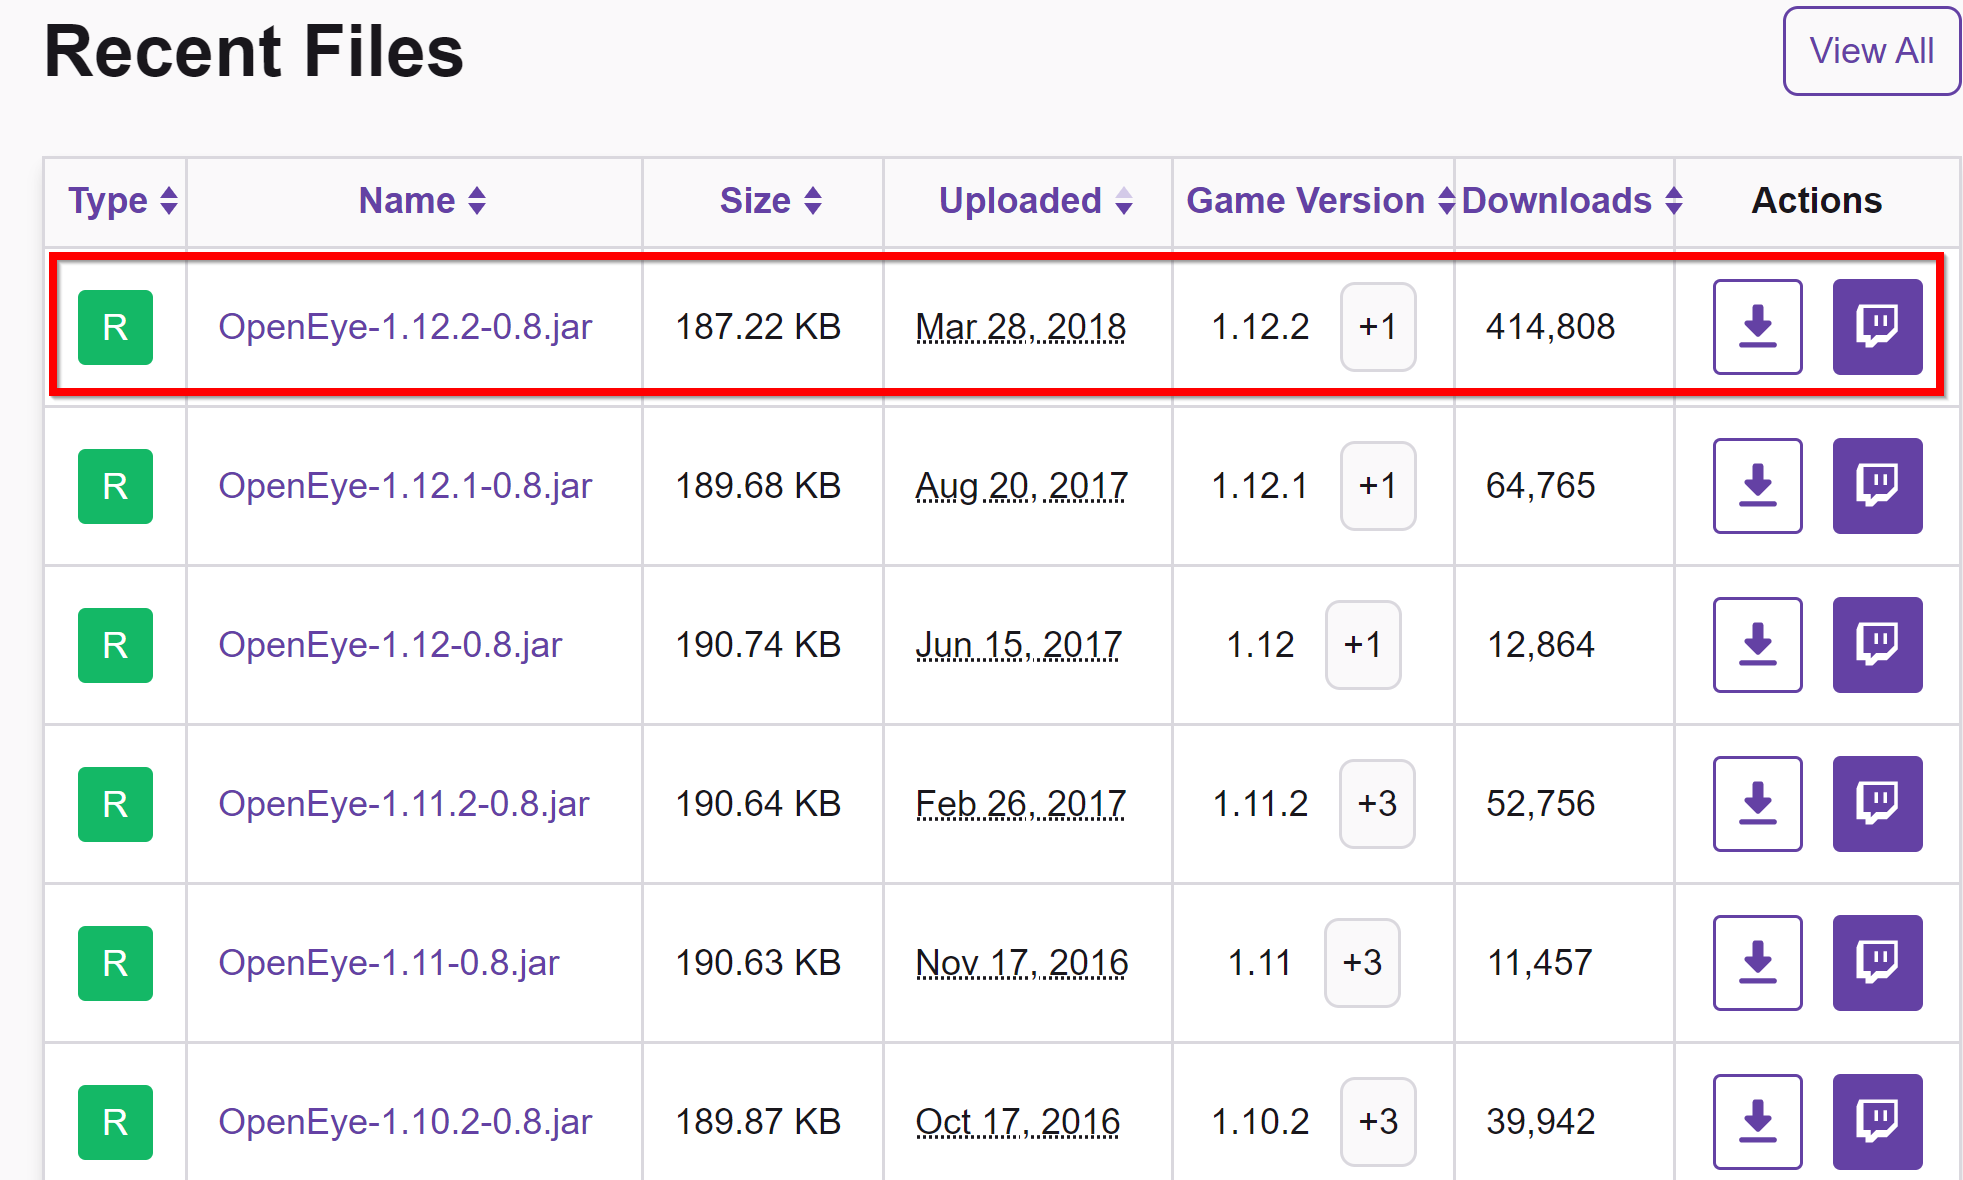1963x1180 pixels.
Task: Click the release R badge for OpenEye-1.12.1-0.8.jar
Action: [x=115, y=486]
